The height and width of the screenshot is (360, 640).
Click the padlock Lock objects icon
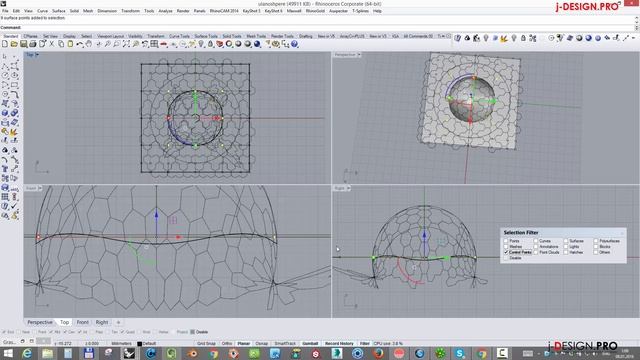(211, 44)
